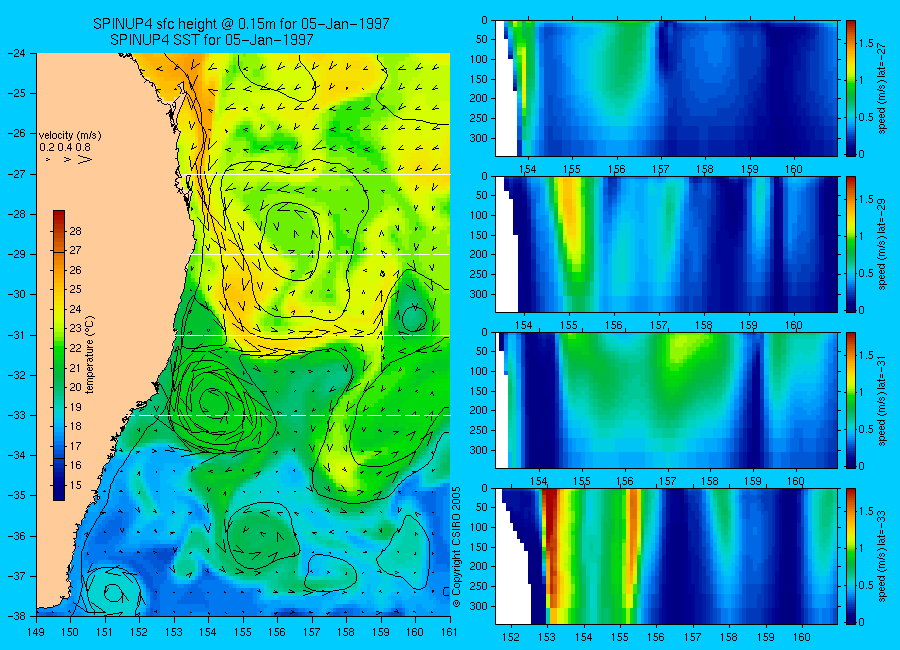Screen dimensions: 900x650
Task: Click the title 'SPINUP4 sfc height @ 0.15m for 05-Jan-1997'
Action: click(241, 24)
